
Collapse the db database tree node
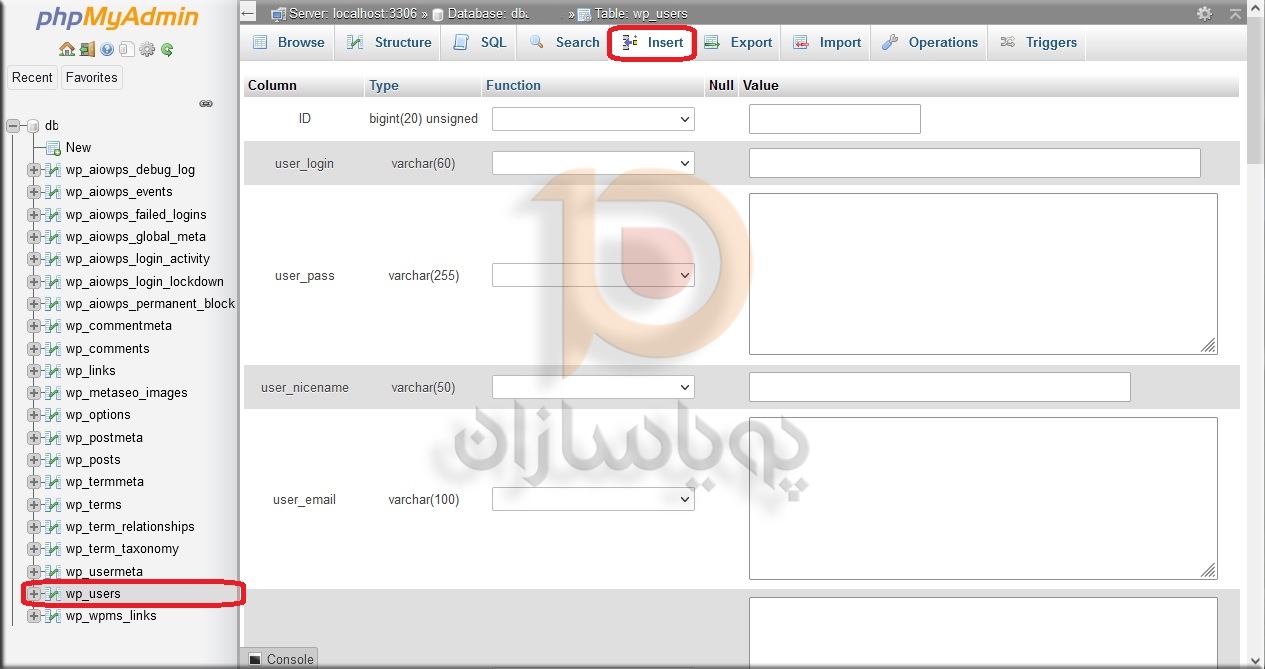pos(14,126)
